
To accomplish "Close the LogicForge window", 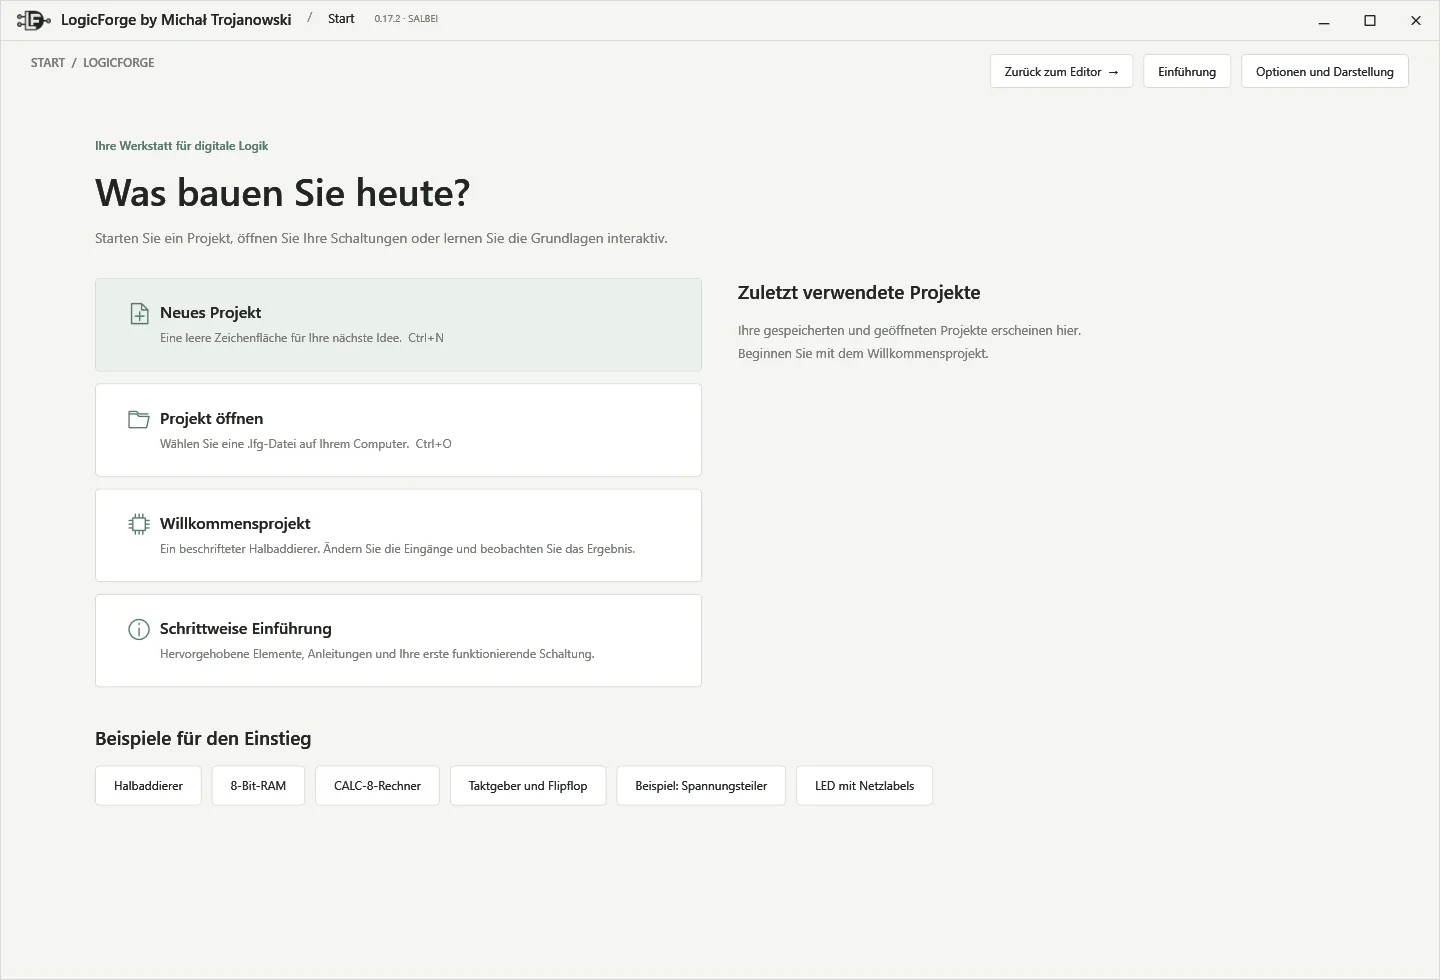I will (1416, 20).
